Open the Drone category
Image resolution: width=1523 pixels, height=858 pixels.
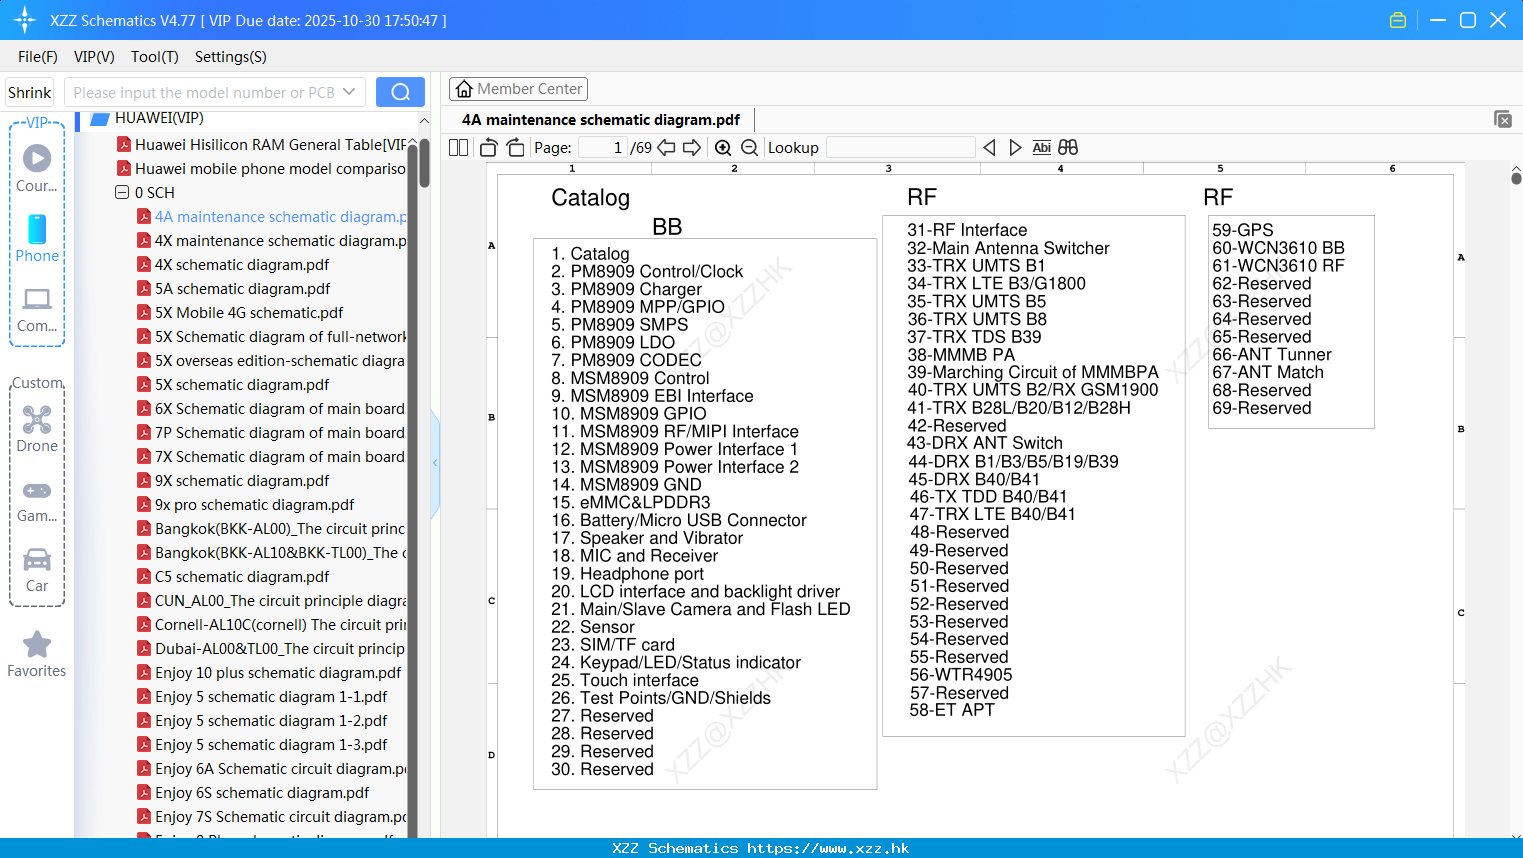[37, 429]
